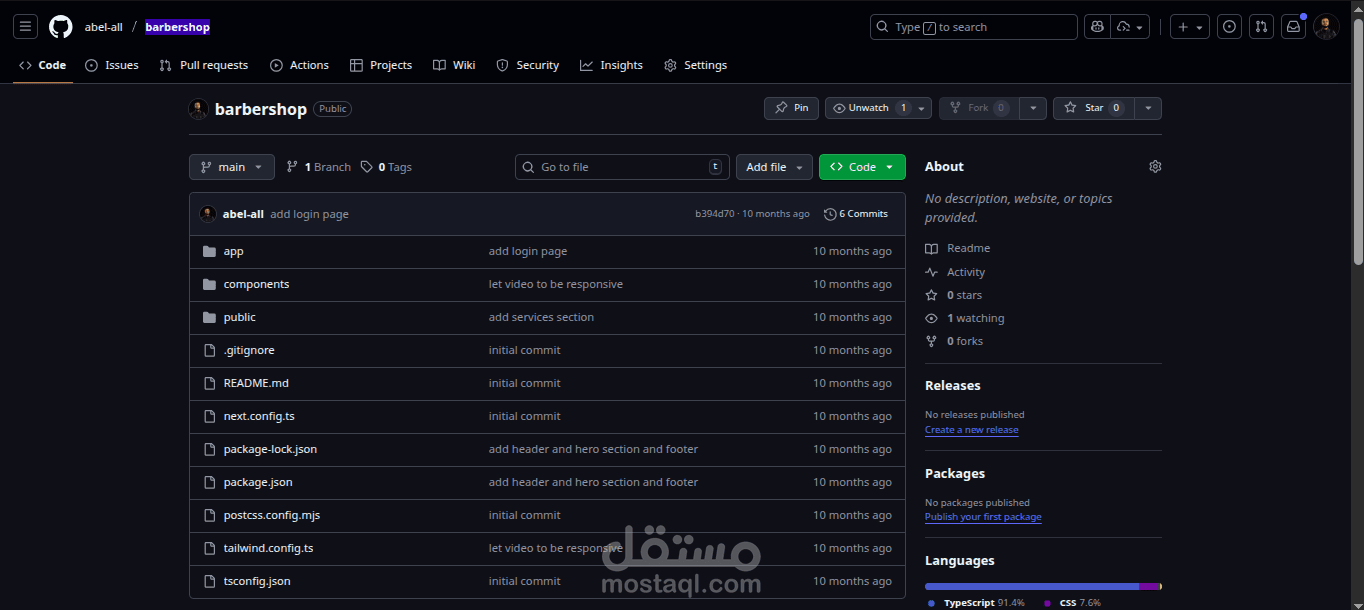The height and width of the screenshot is (610, 1364).
Task: Open the hamburger navigation menu
Action: click(x=26, y=27)
